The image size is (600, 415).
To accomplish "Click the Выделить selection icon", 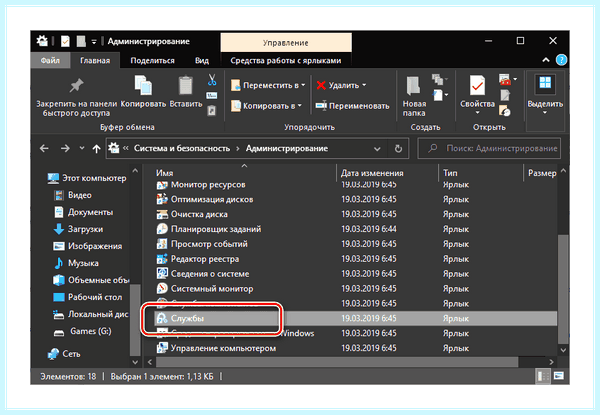I will pos(545,83).
